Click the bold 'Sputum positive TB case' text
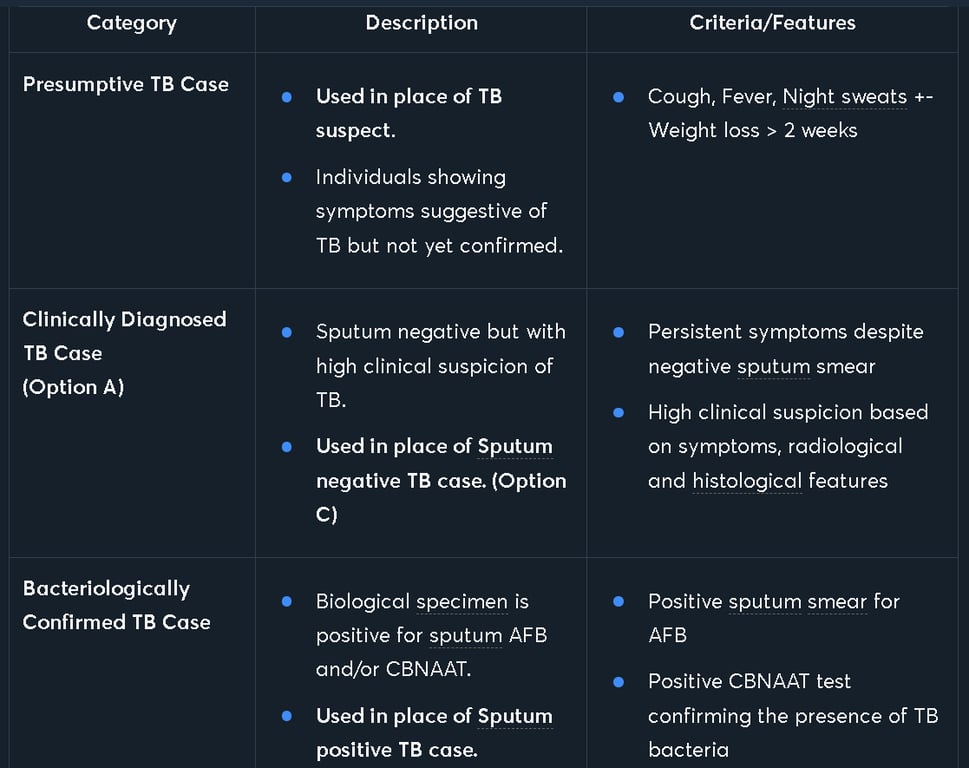The image size is (969, 768). click(396, 749)
